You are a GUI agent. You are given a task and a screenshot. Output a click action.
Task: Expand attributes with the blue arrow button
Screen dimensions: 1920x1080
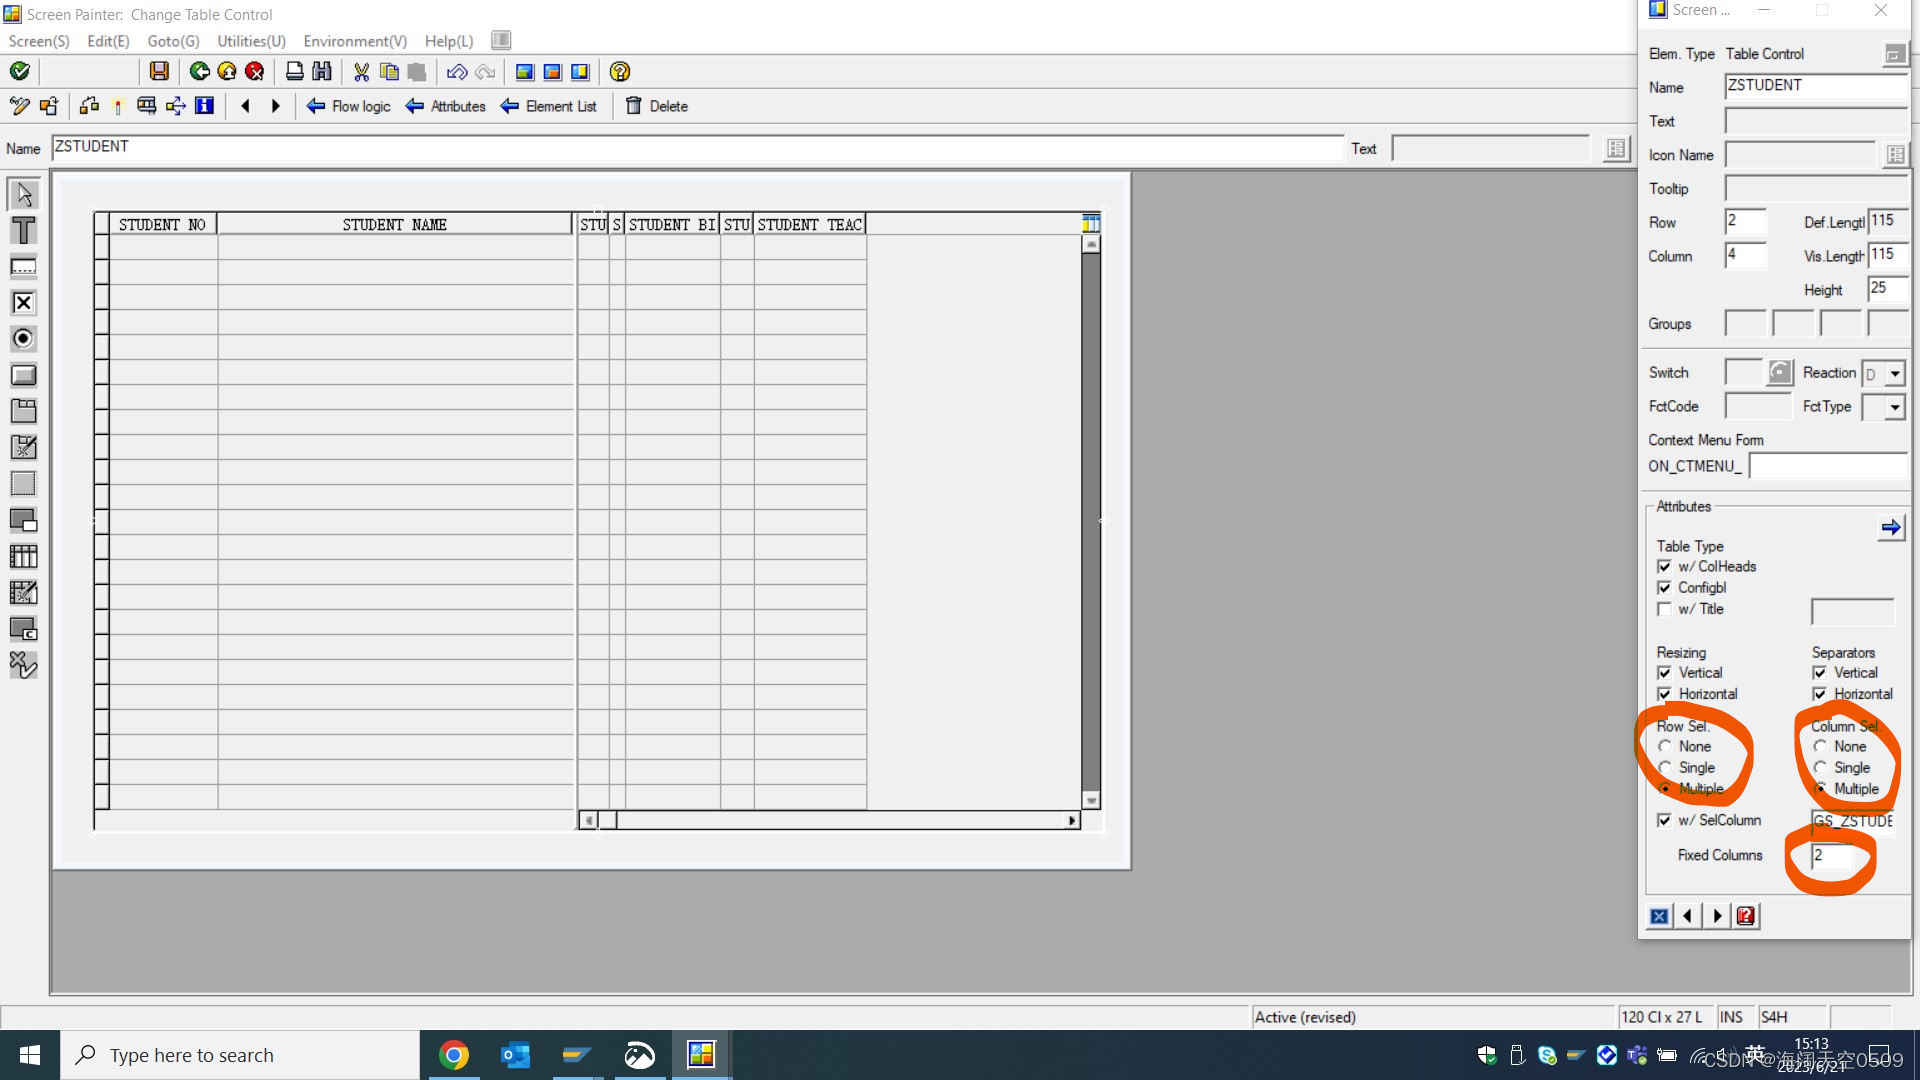click(x=1890, y=527)
